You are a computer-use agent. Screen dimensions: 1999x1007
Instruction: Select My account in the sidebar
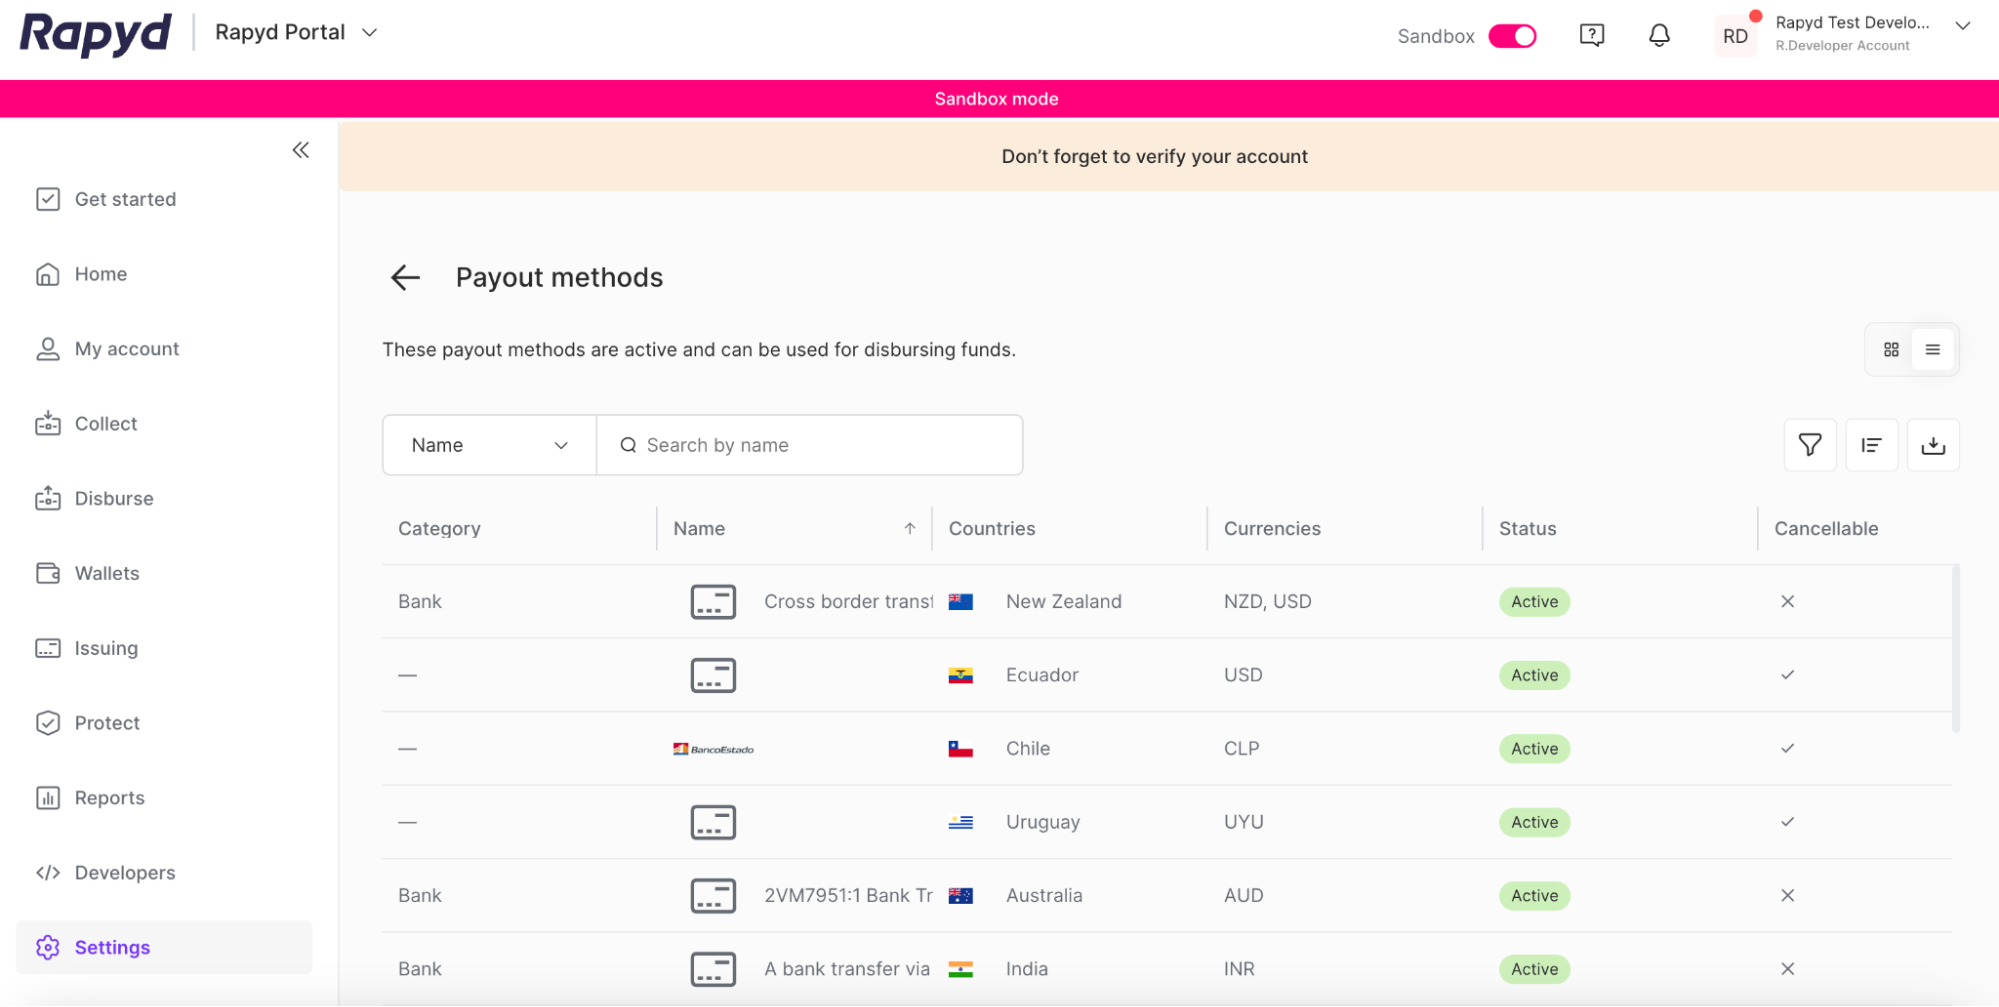[127, 348]
